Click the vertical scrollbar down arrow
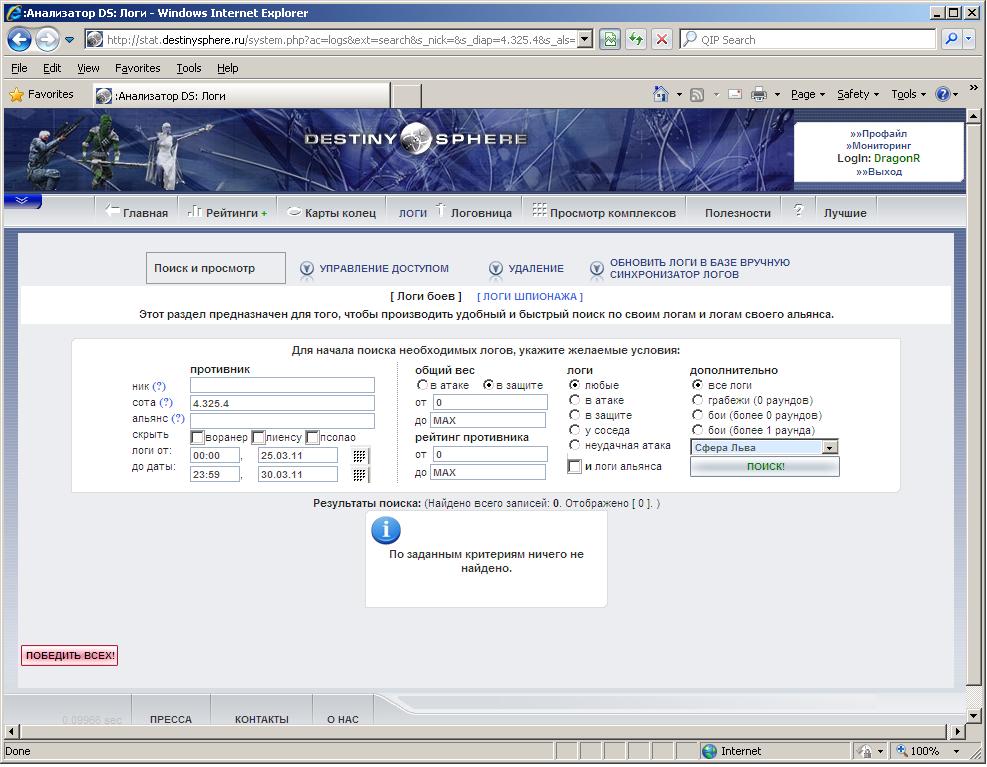 tap(973, 716)
